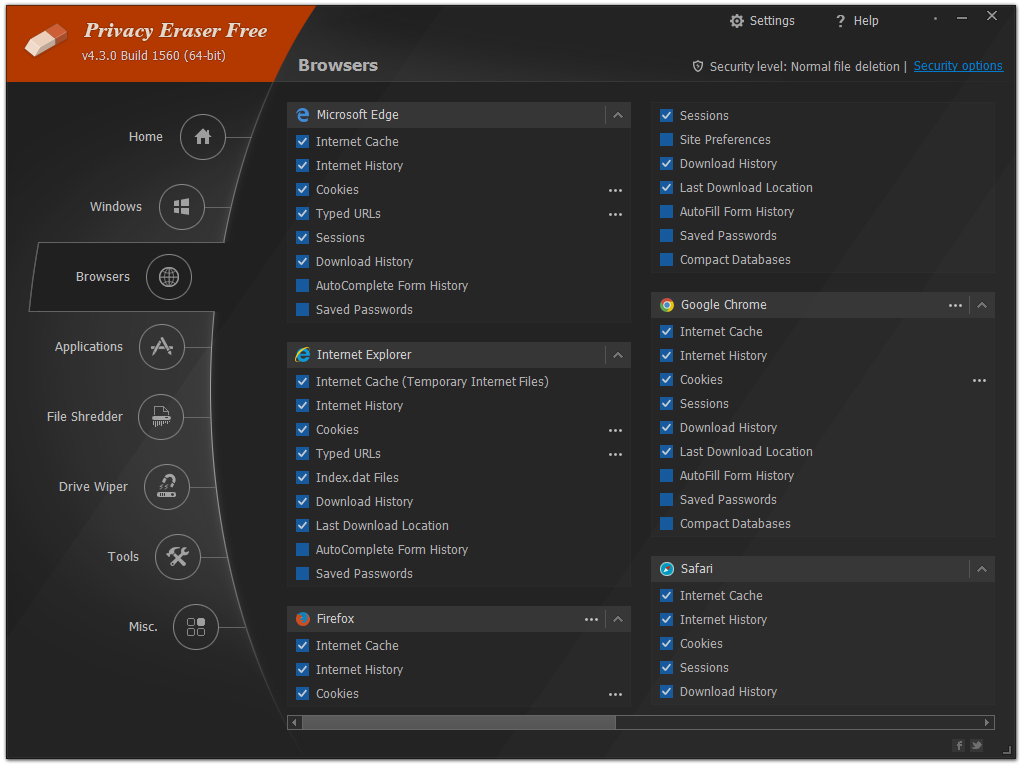Open Tools wrench icon in sidebar
The image size is (1024, 768).
point(178,557)
